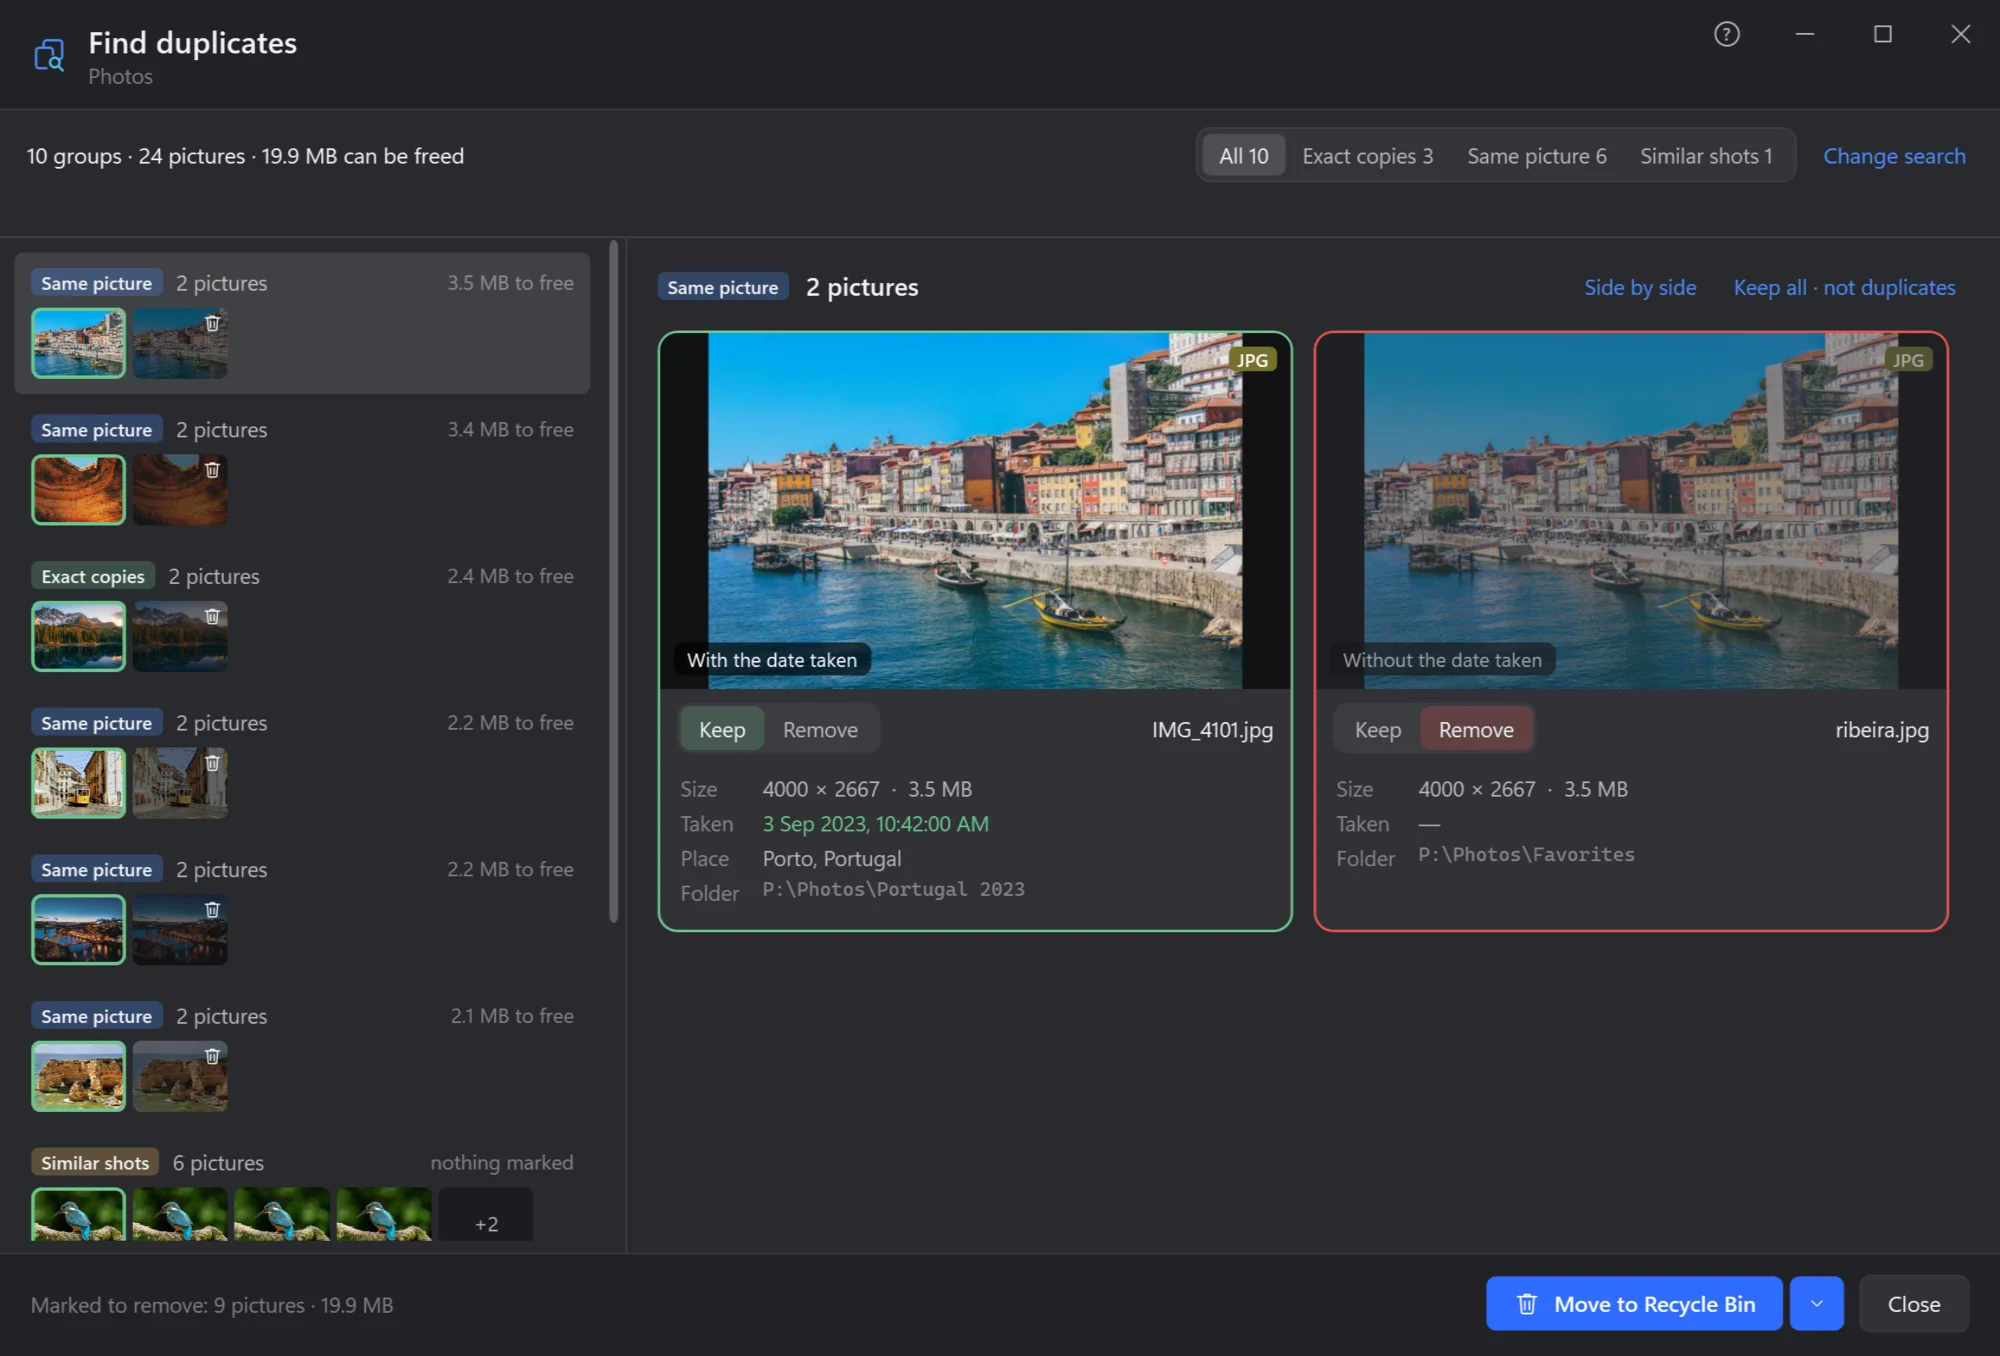Open dropdown arrow next to Move to Recycle Bin

point(1816,1304)
